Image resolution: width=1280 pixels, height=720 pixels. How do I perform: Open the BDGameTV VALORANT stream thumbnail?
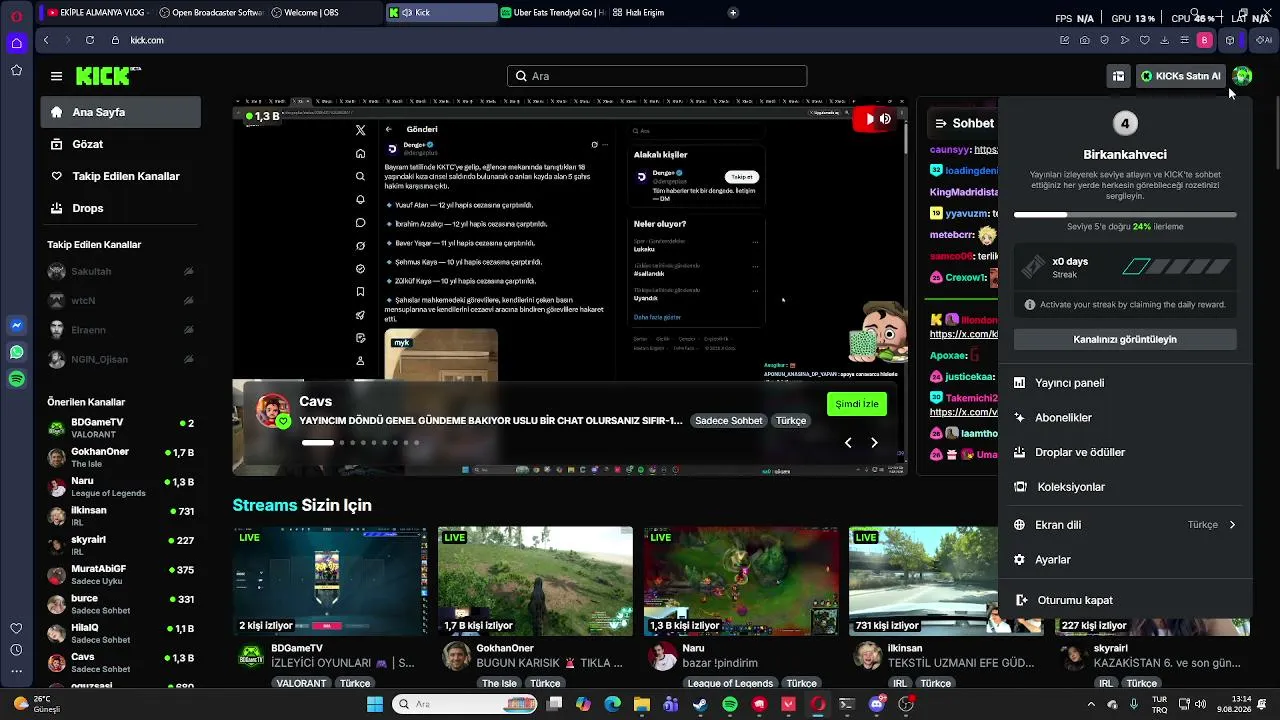[x=330, y=581]
